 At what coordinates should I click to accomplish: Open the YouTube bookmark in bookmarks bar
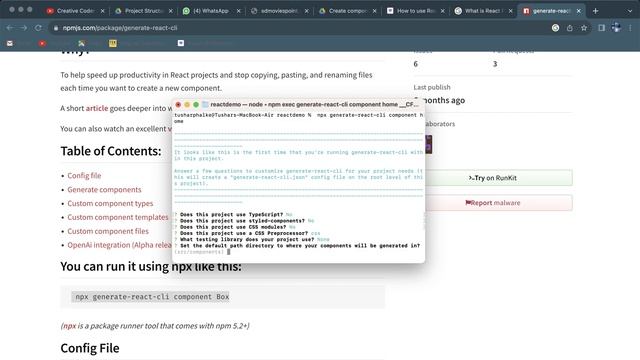(42, 43)
